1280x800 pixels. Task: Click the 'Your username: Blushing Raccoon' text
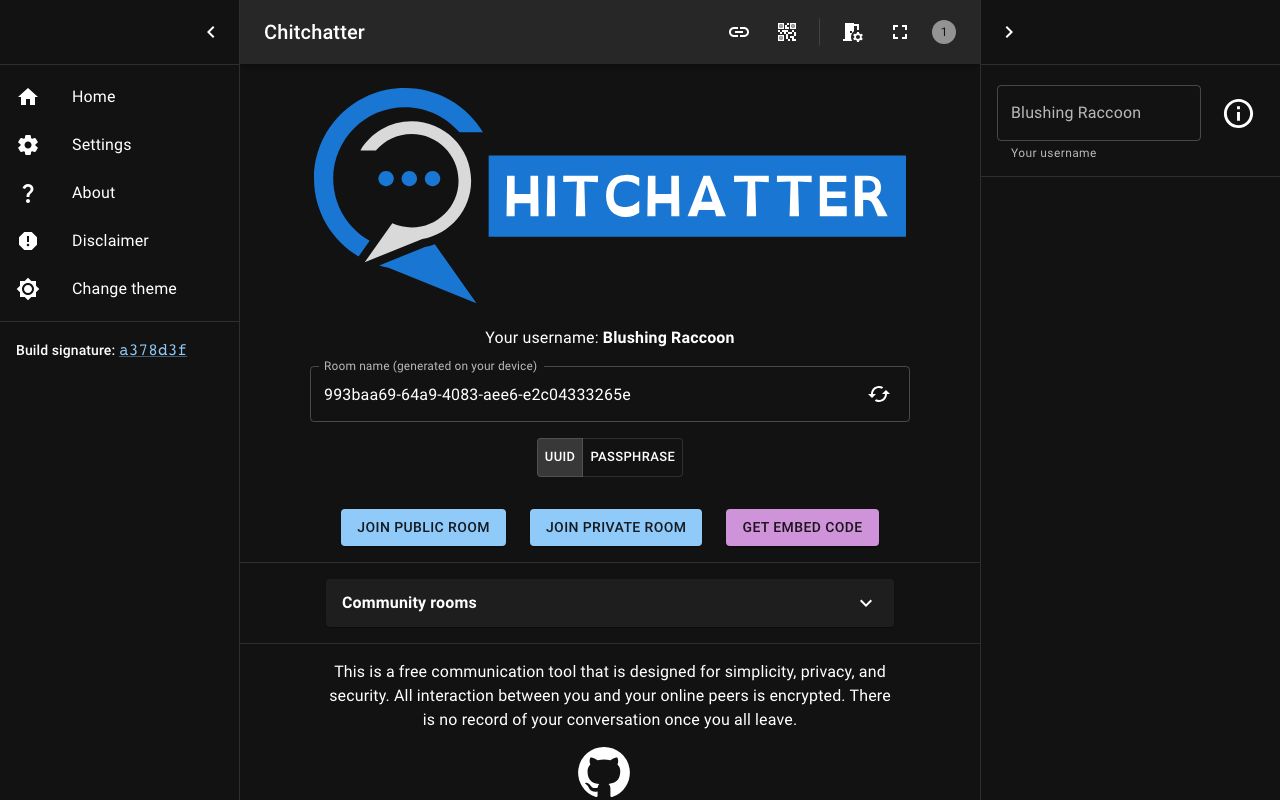coord(610,338)
